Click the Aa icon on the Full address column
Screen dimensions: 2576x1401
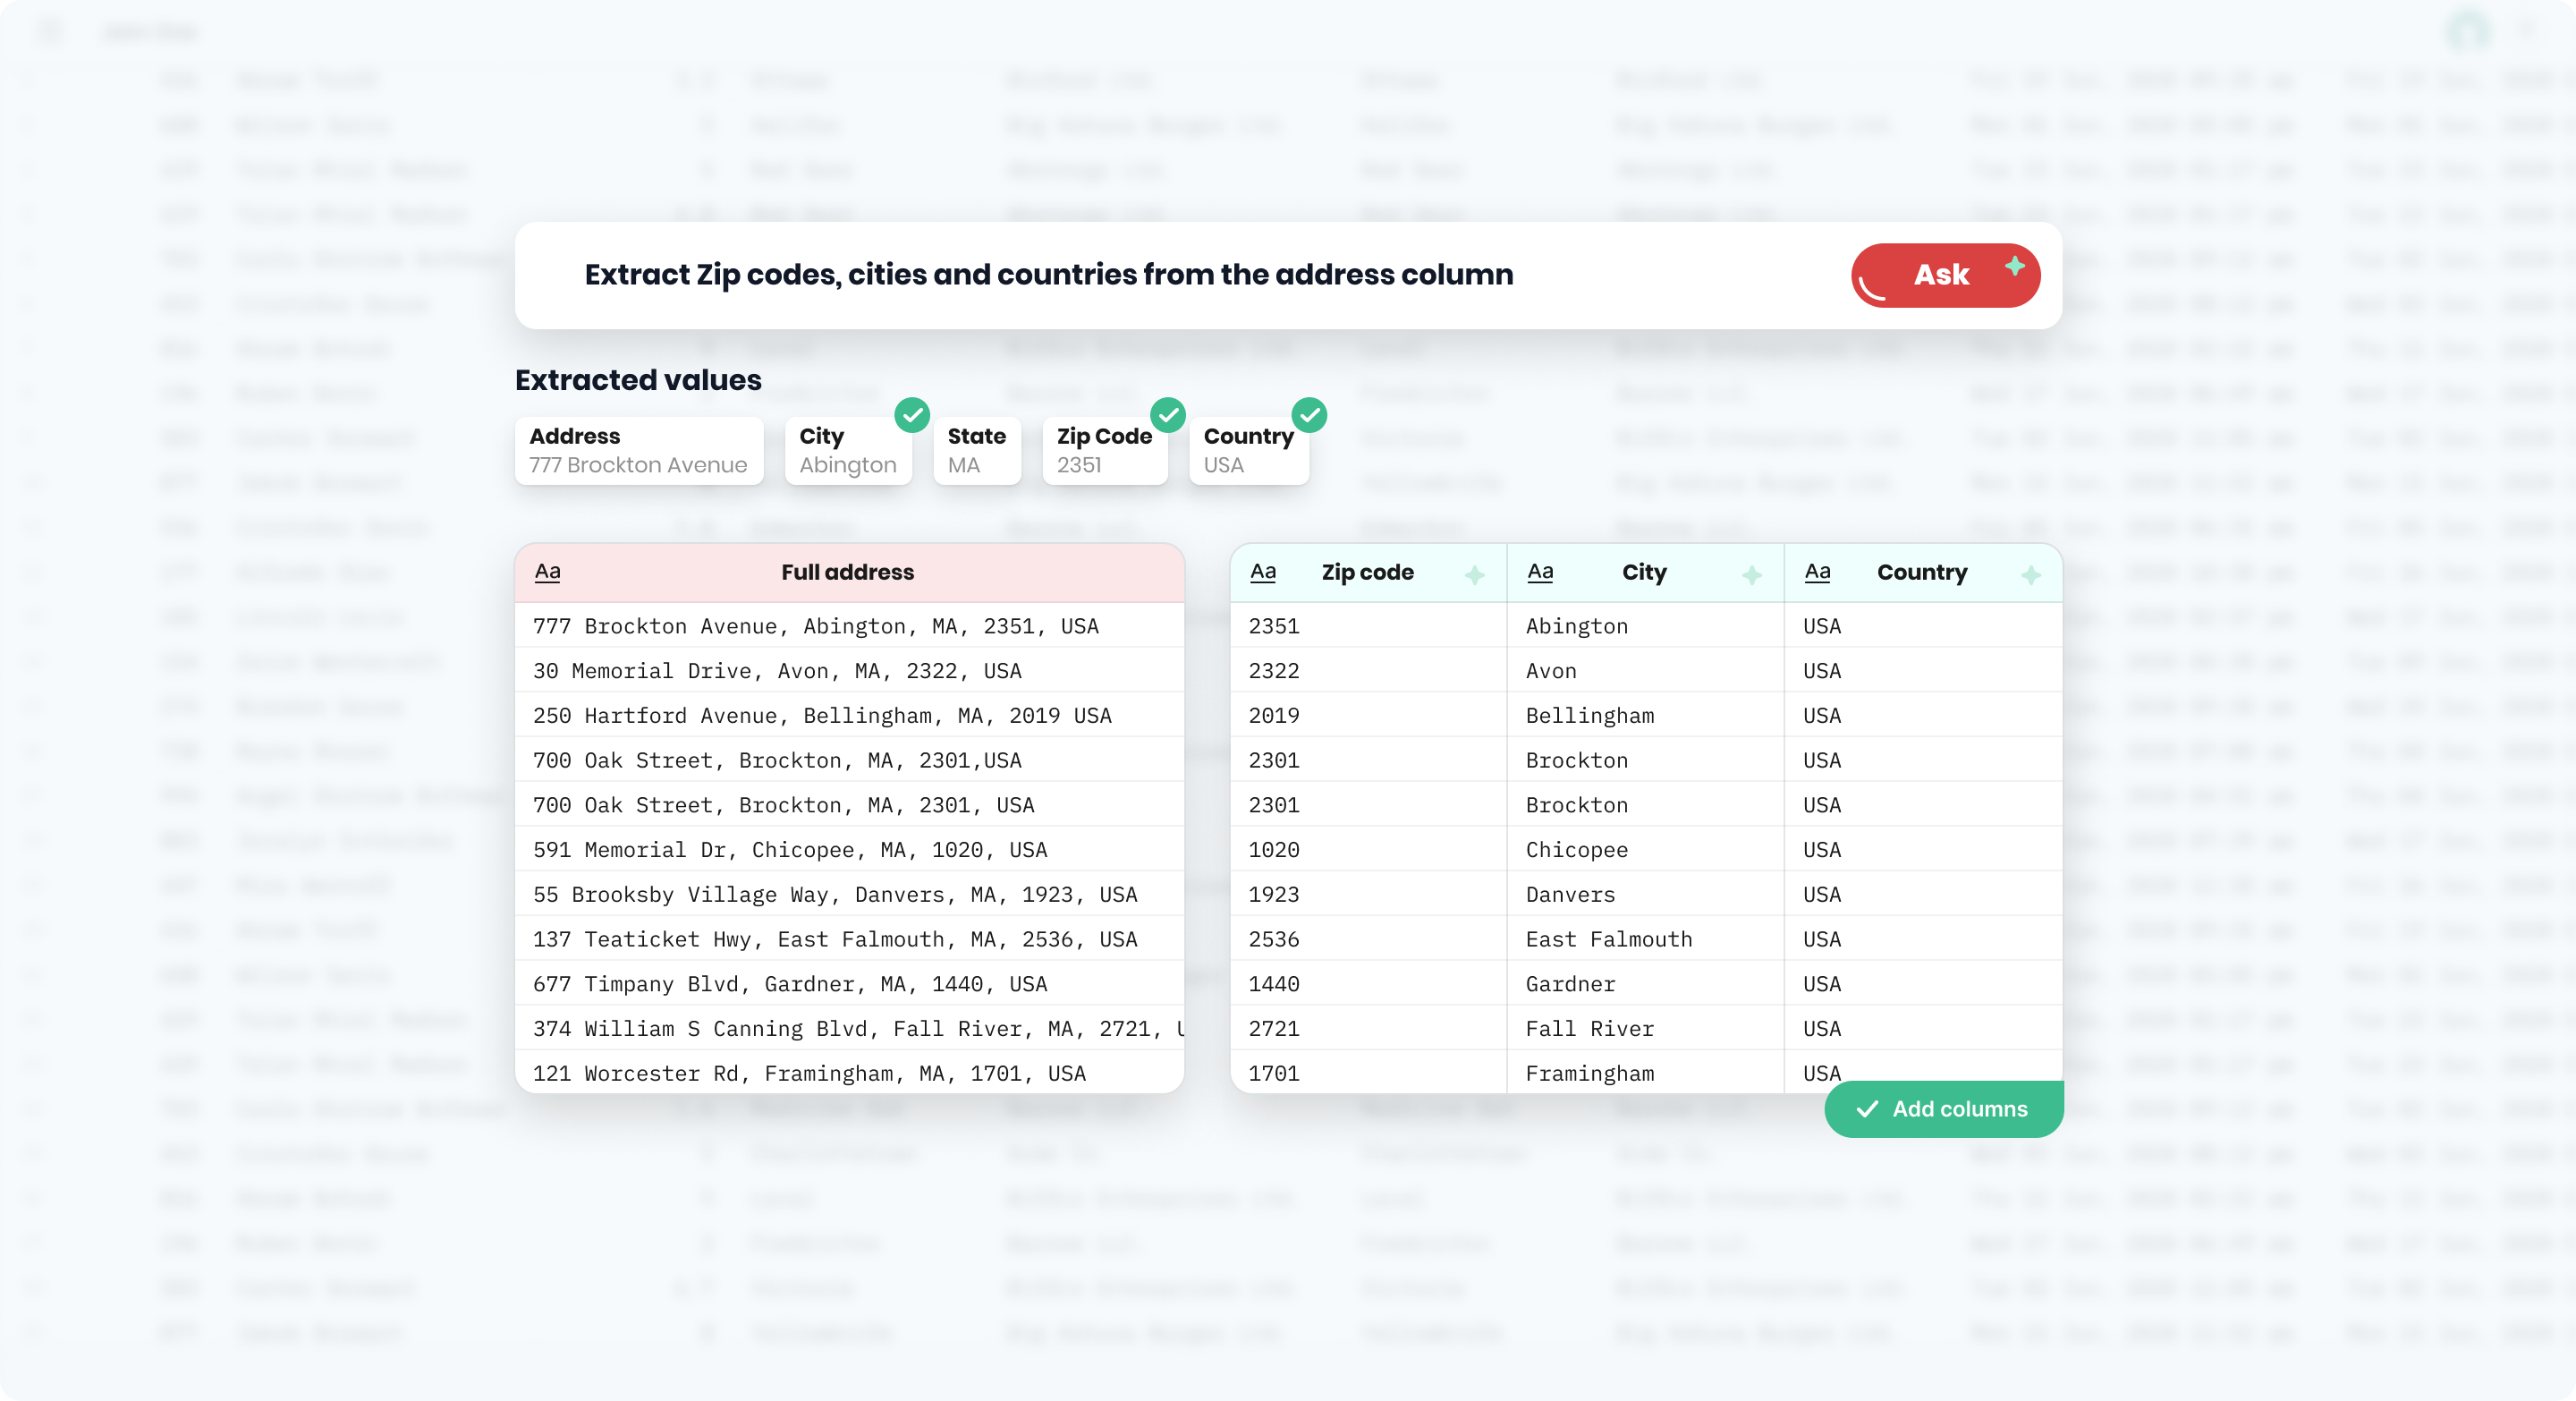547,572
